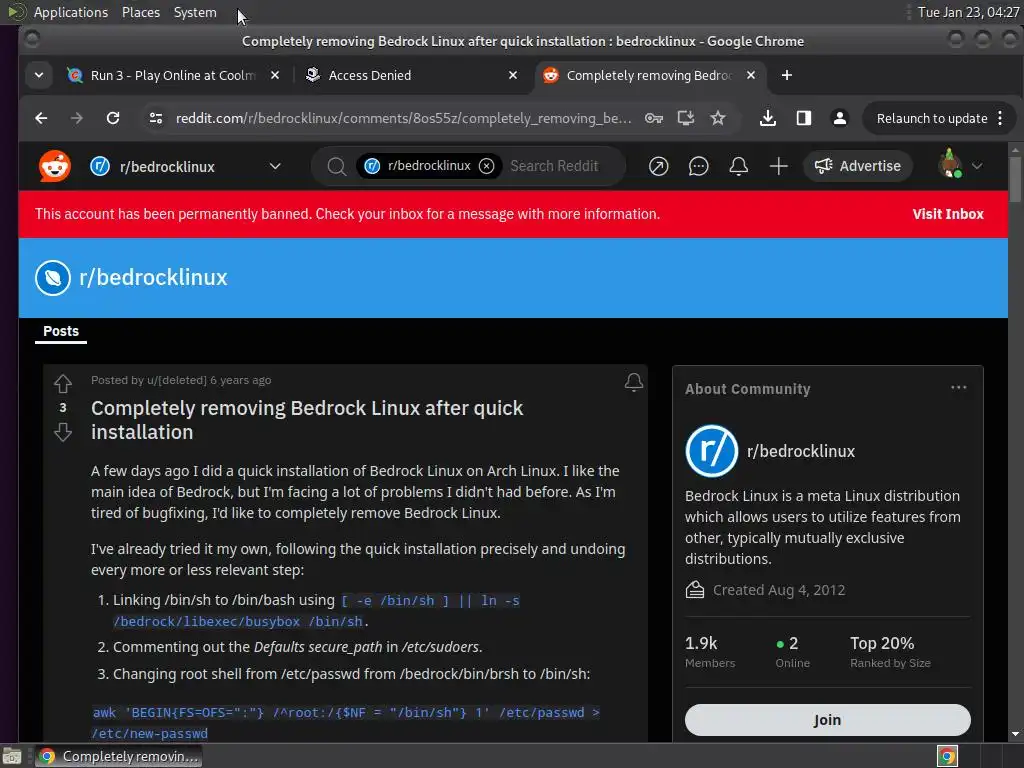Viewport: 1024px width, 768px height.
Task: Open r/bedrocklinux link in blue banner
Action: [153, 278]
